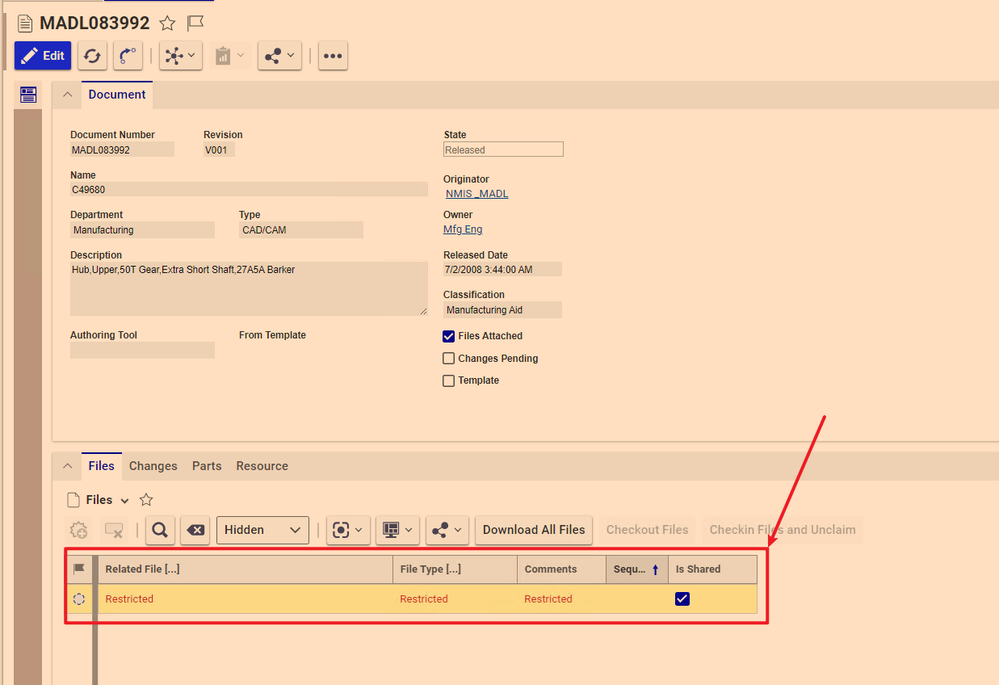This screenshot has width=999, height=685.
Task: Open the Hidden dropdown in Files toolbar
Action: (x=262, y=530)
